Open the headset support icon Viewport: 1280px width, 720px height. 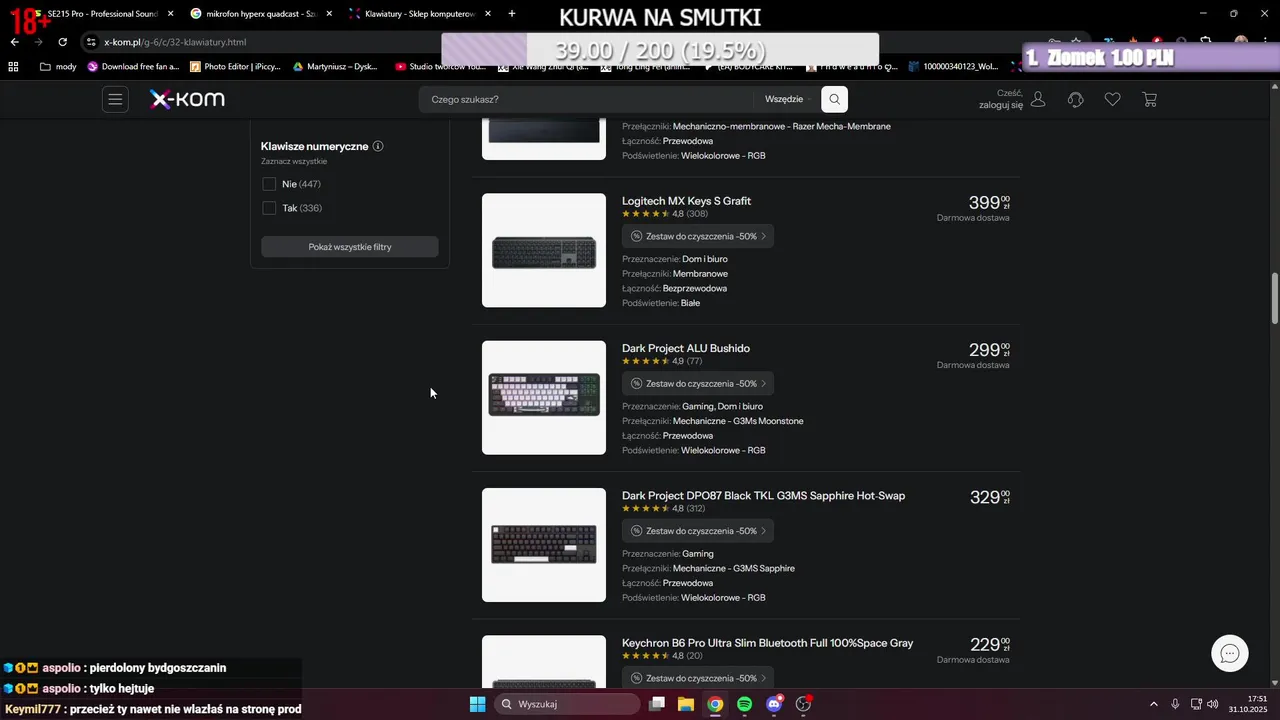[x=1076, y=99]
